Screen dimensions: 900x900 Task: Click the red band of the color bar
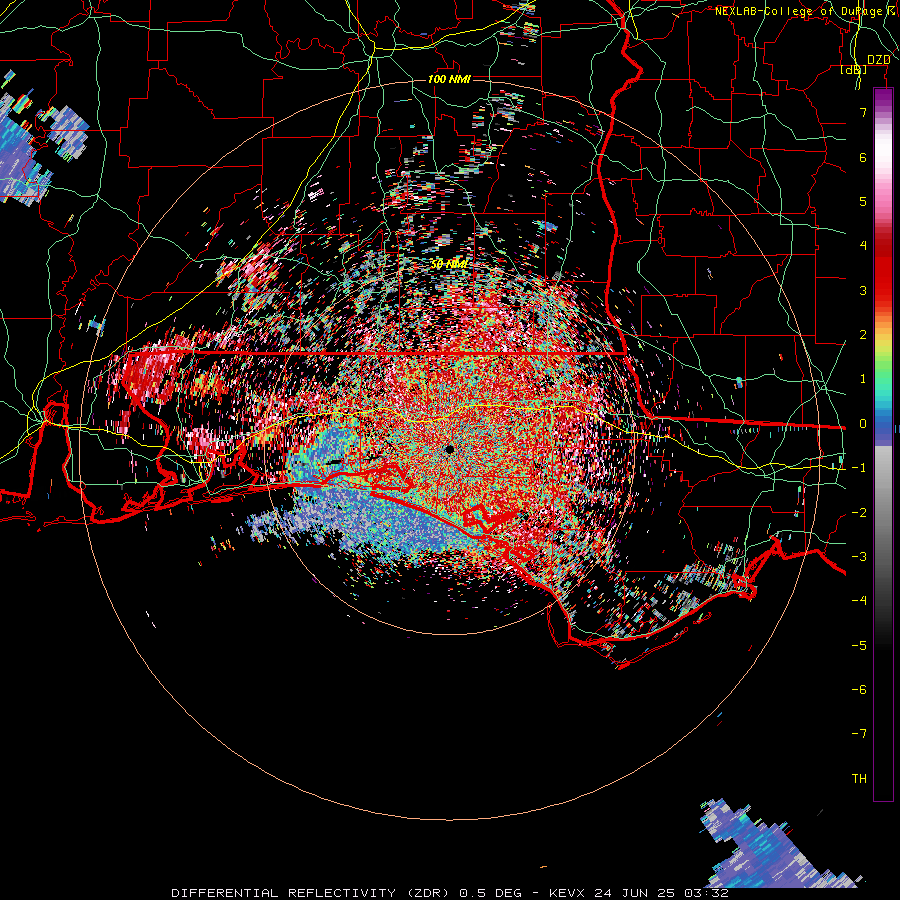883,270
